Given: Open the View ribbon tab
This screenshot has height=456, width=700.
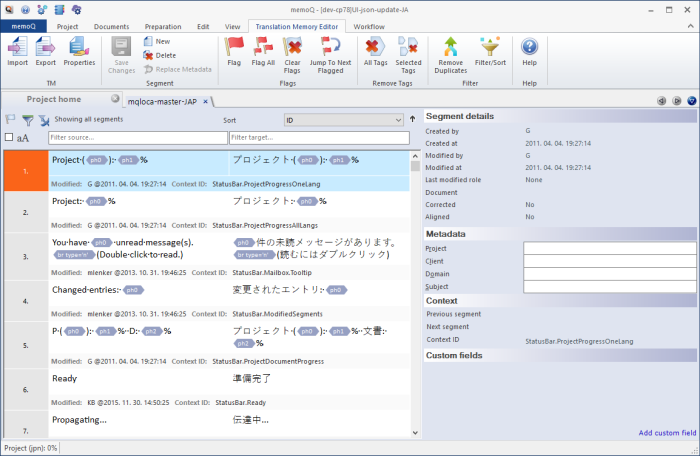Looking at the screenshot, I should [x=232, y=27].
